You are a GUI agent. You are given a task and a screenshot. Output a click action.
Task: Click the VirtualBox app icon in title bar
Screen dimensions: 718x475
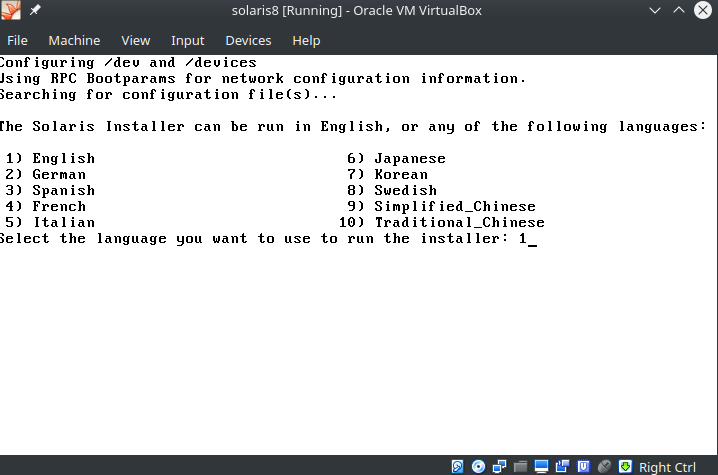pos(11,10)
